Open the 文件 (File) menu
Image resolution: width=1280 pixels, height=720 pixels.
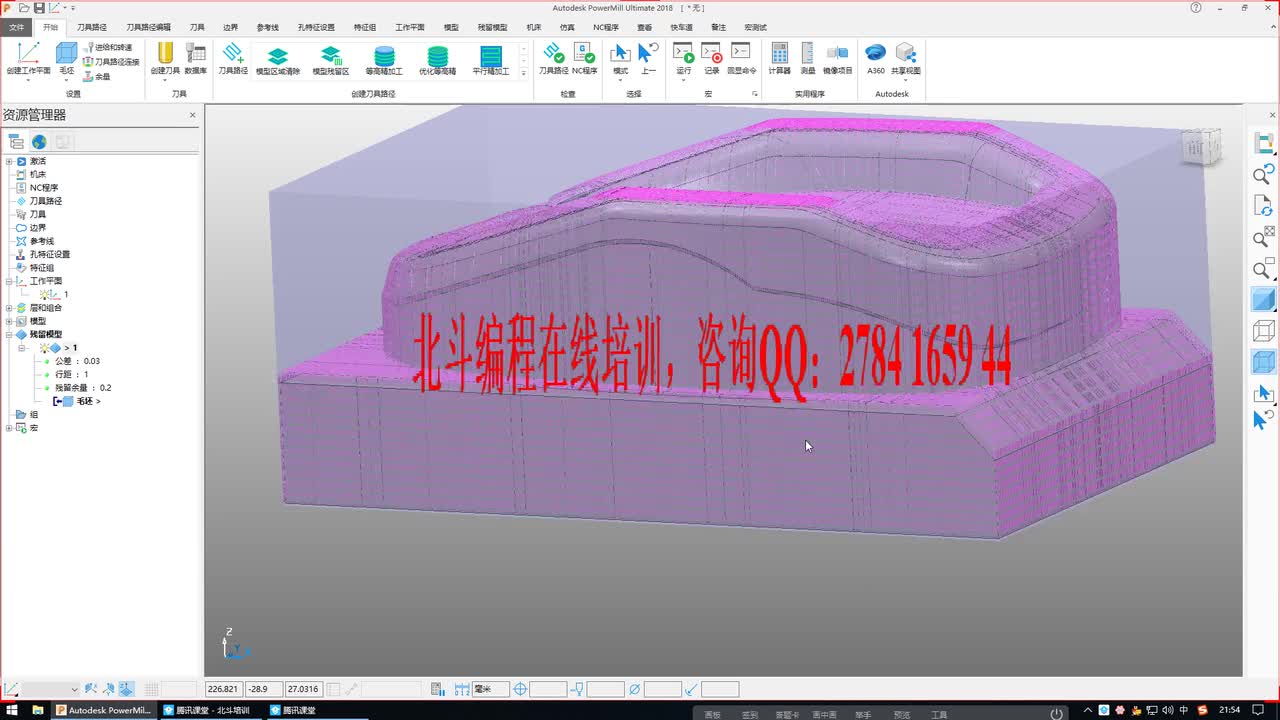(x=17, y=27)
